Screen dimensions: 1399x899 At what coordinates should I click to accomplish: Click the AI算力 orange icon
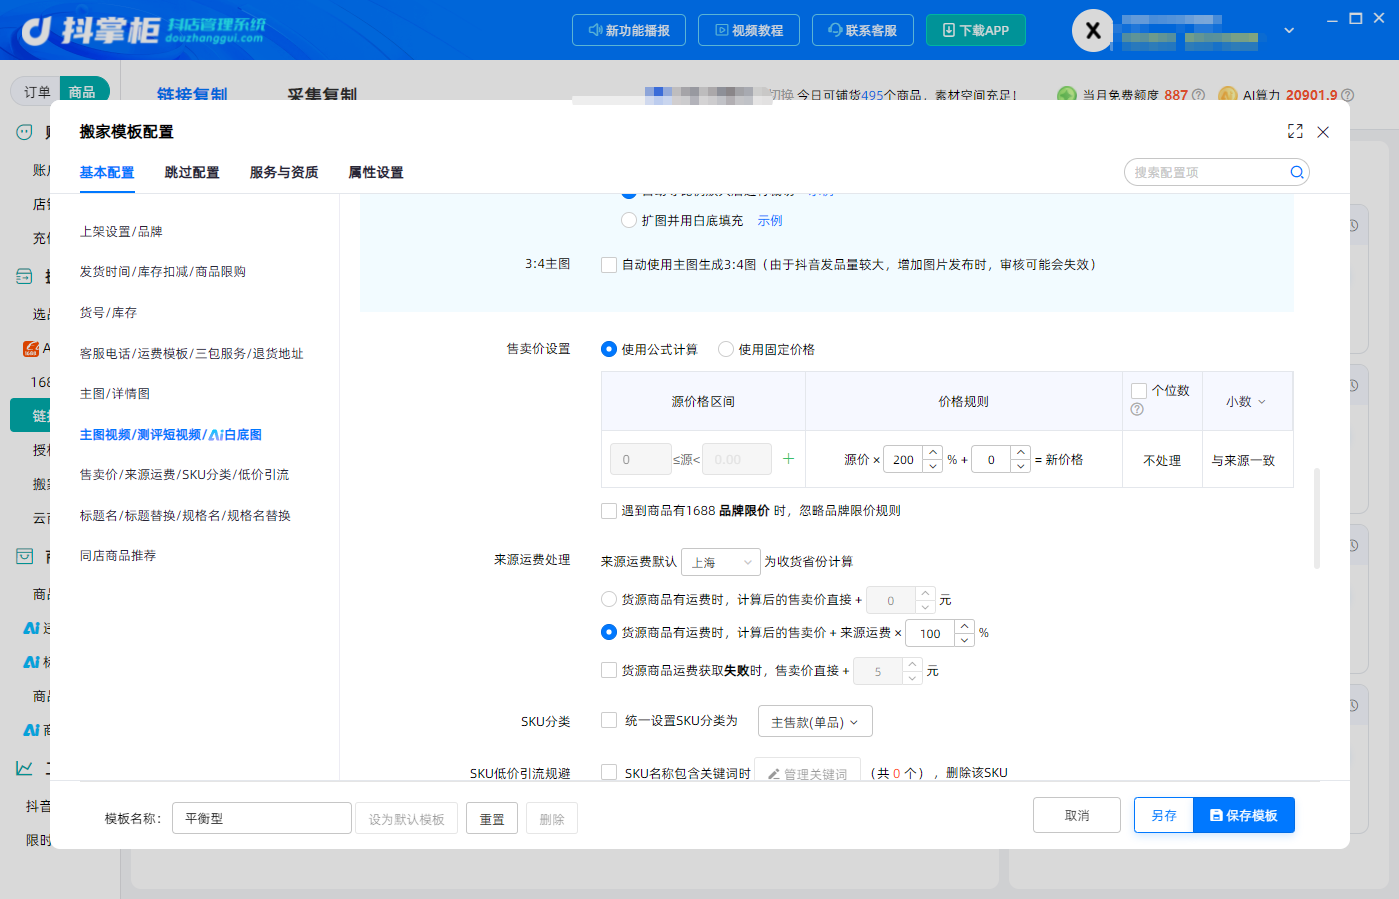tap(1227, 95)
